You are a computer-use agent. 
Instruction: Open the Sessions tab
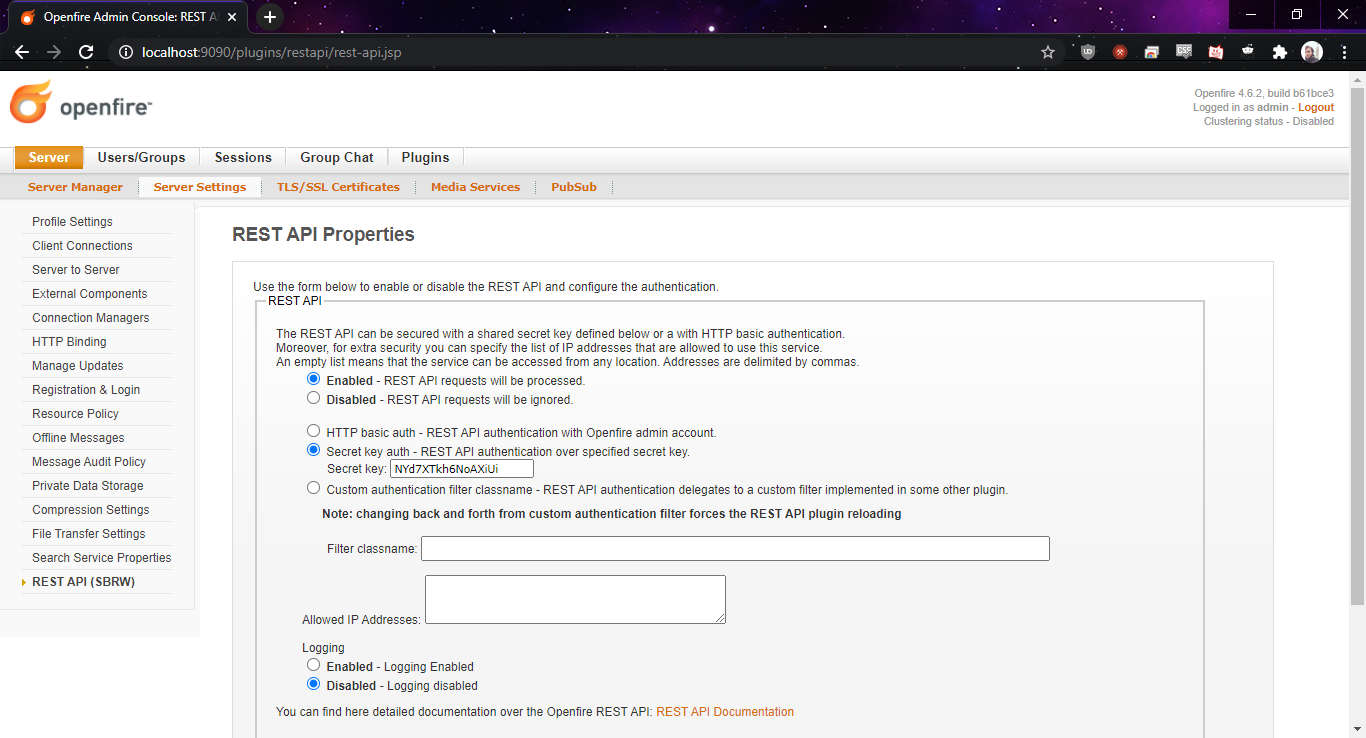pyautogui.click(x=243, y=157)
